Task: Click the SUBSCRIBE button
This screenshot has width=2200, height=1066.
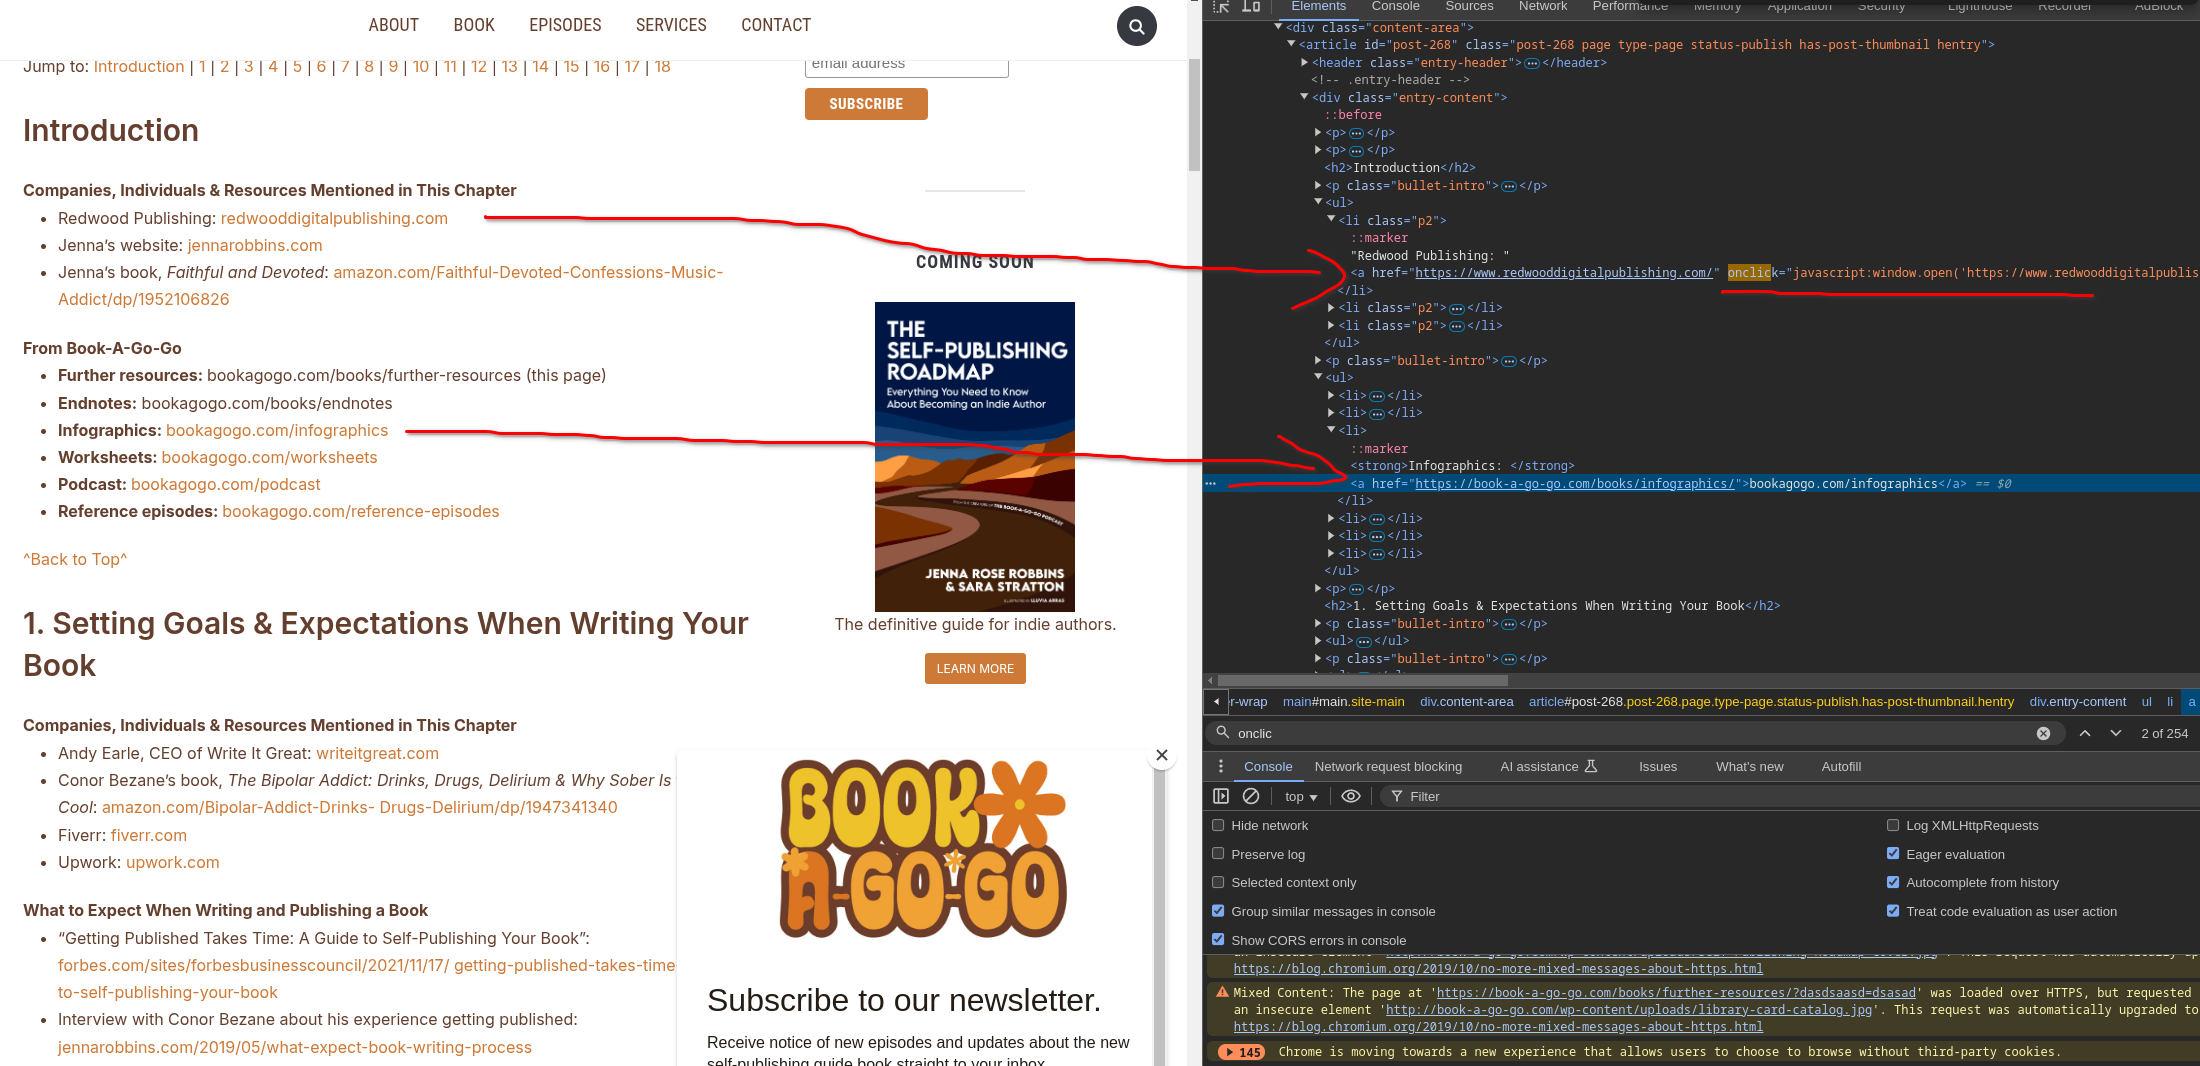Action: coord(866,104)
